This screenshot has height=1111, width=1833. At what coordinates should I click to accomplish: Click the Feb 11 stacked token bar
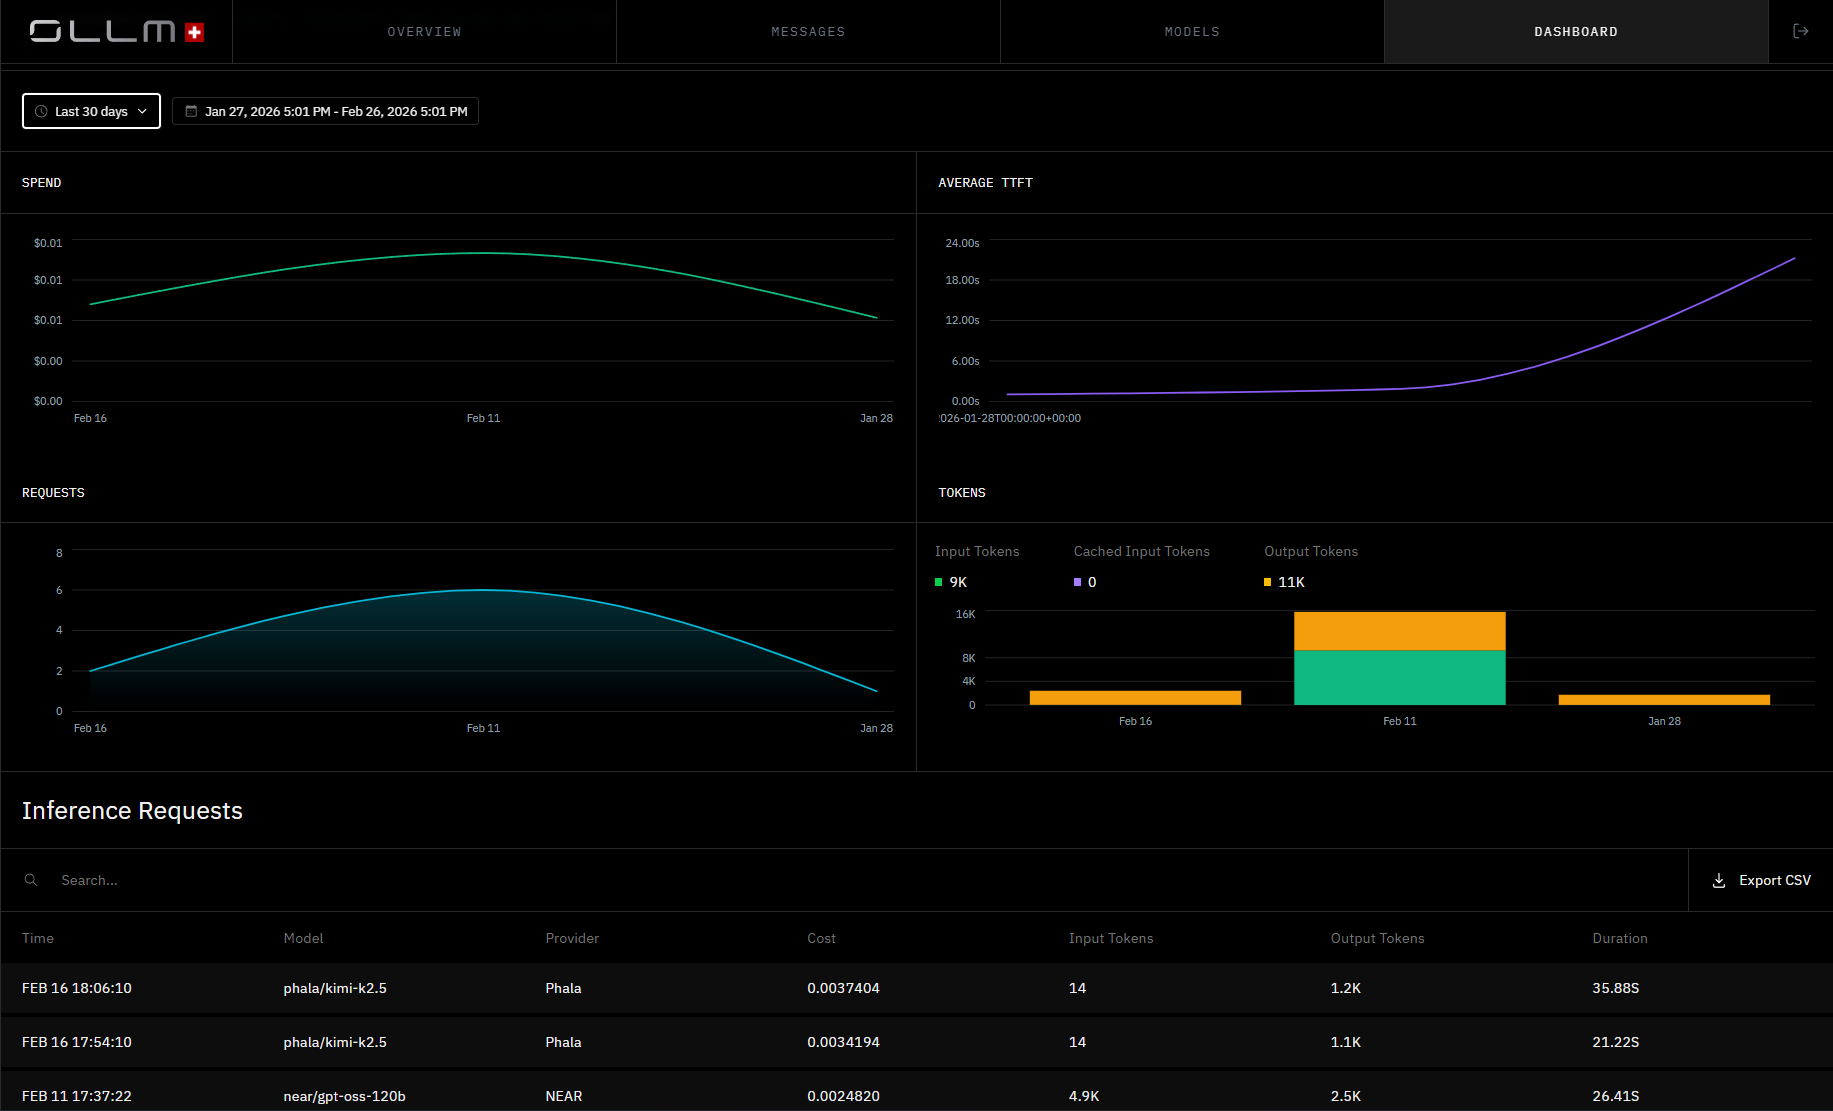click(1399, 660)
